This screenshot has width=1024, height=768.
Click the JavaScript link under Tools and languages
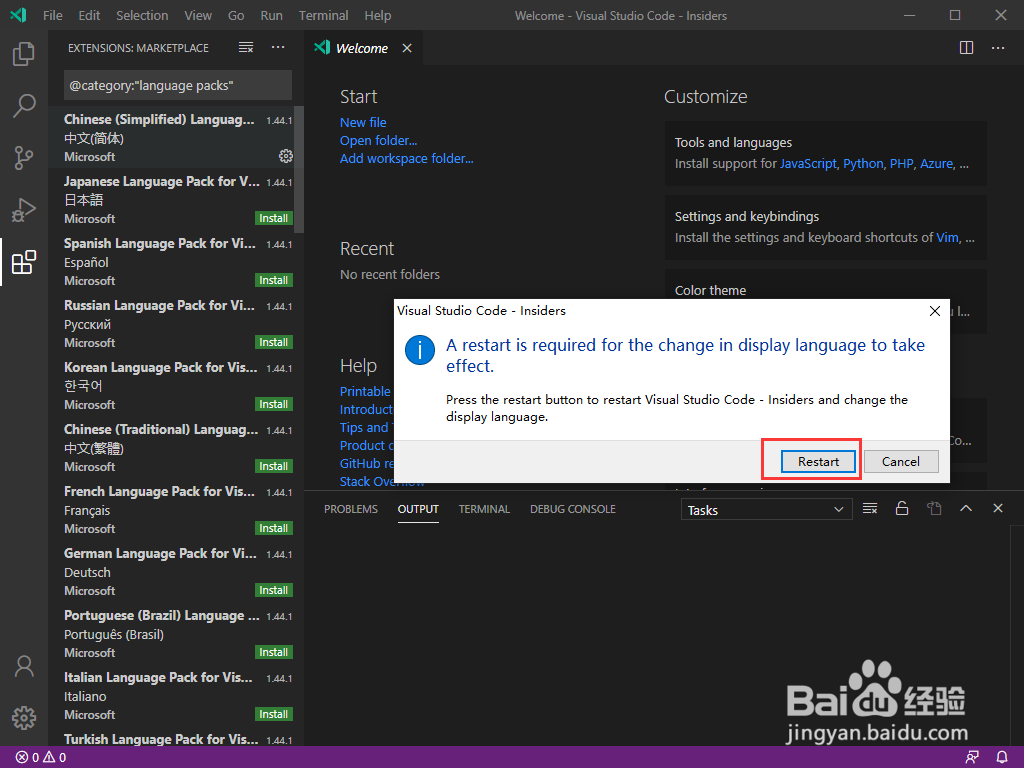click(x=808, y=164)
